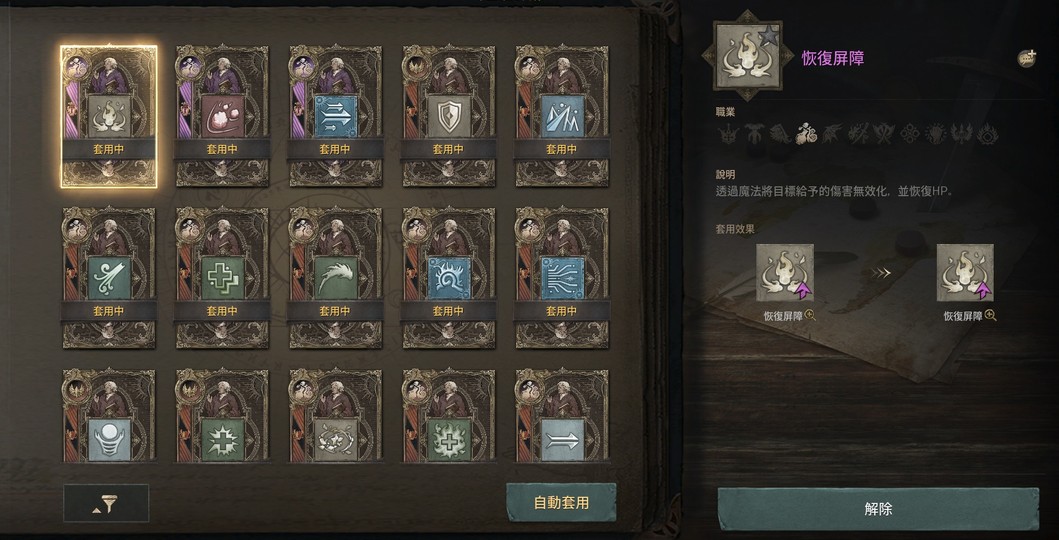The height and width of the screenshot is (540, 1059).
Task: Select the shield skill card
Action: tap(449, 116)
